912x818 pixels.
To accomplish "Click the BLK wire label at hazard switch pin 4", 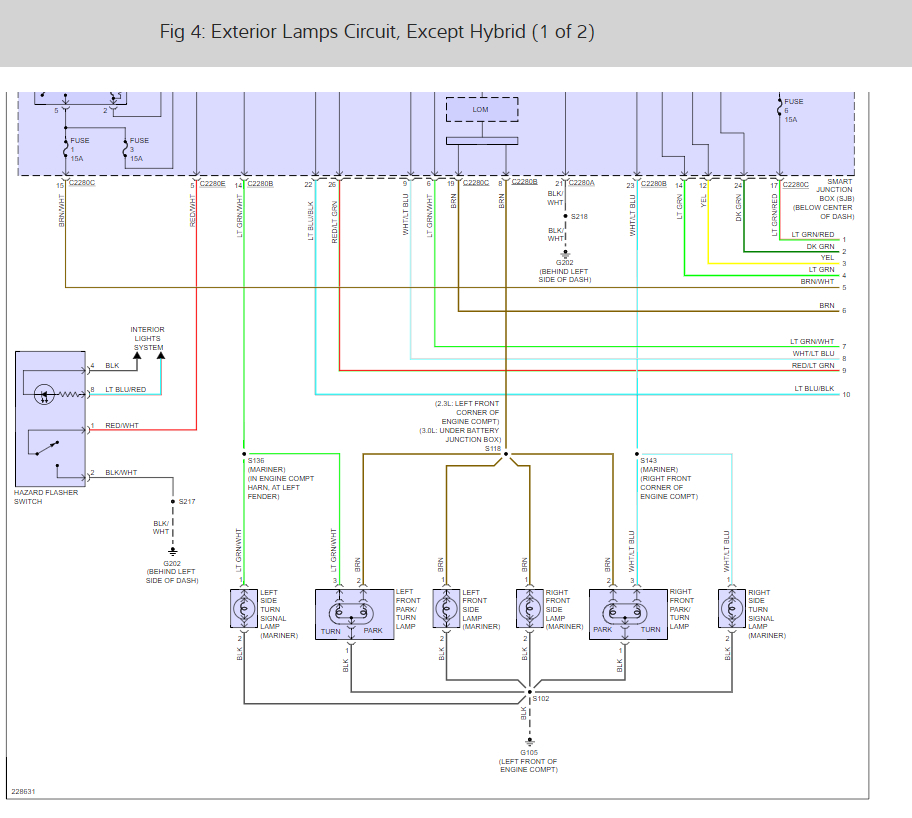I will (112, 366).
